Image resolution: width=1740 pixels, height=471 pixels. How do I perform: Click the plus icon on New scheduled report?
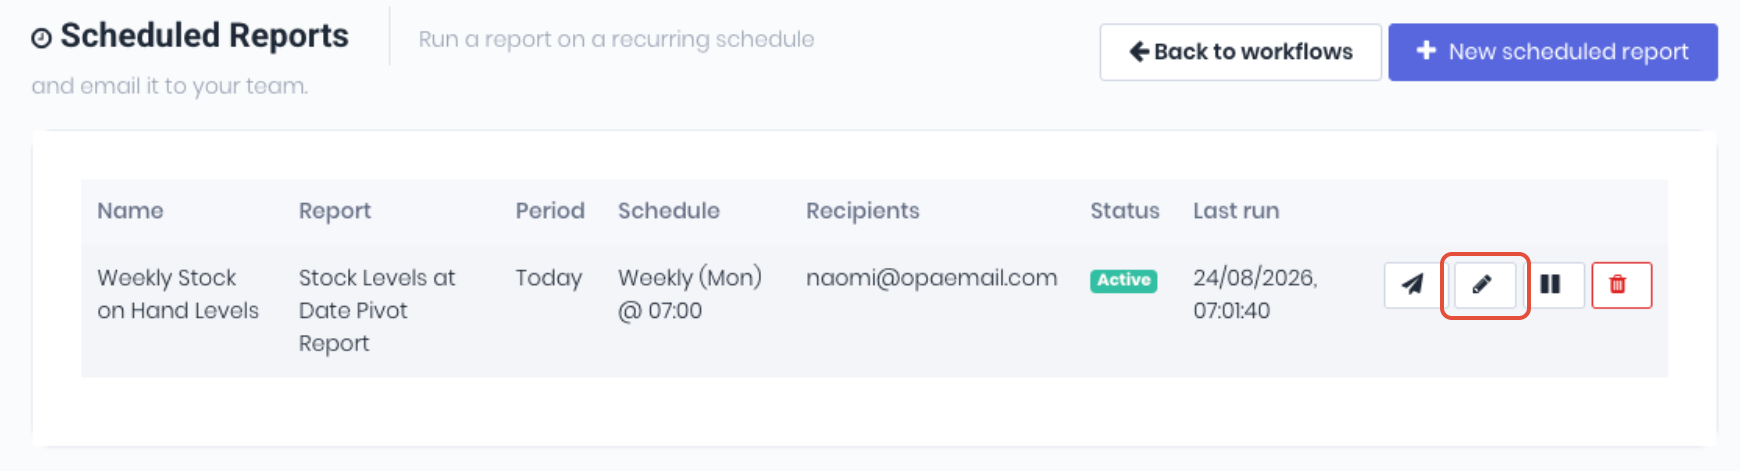click(x=1426, y=51)
